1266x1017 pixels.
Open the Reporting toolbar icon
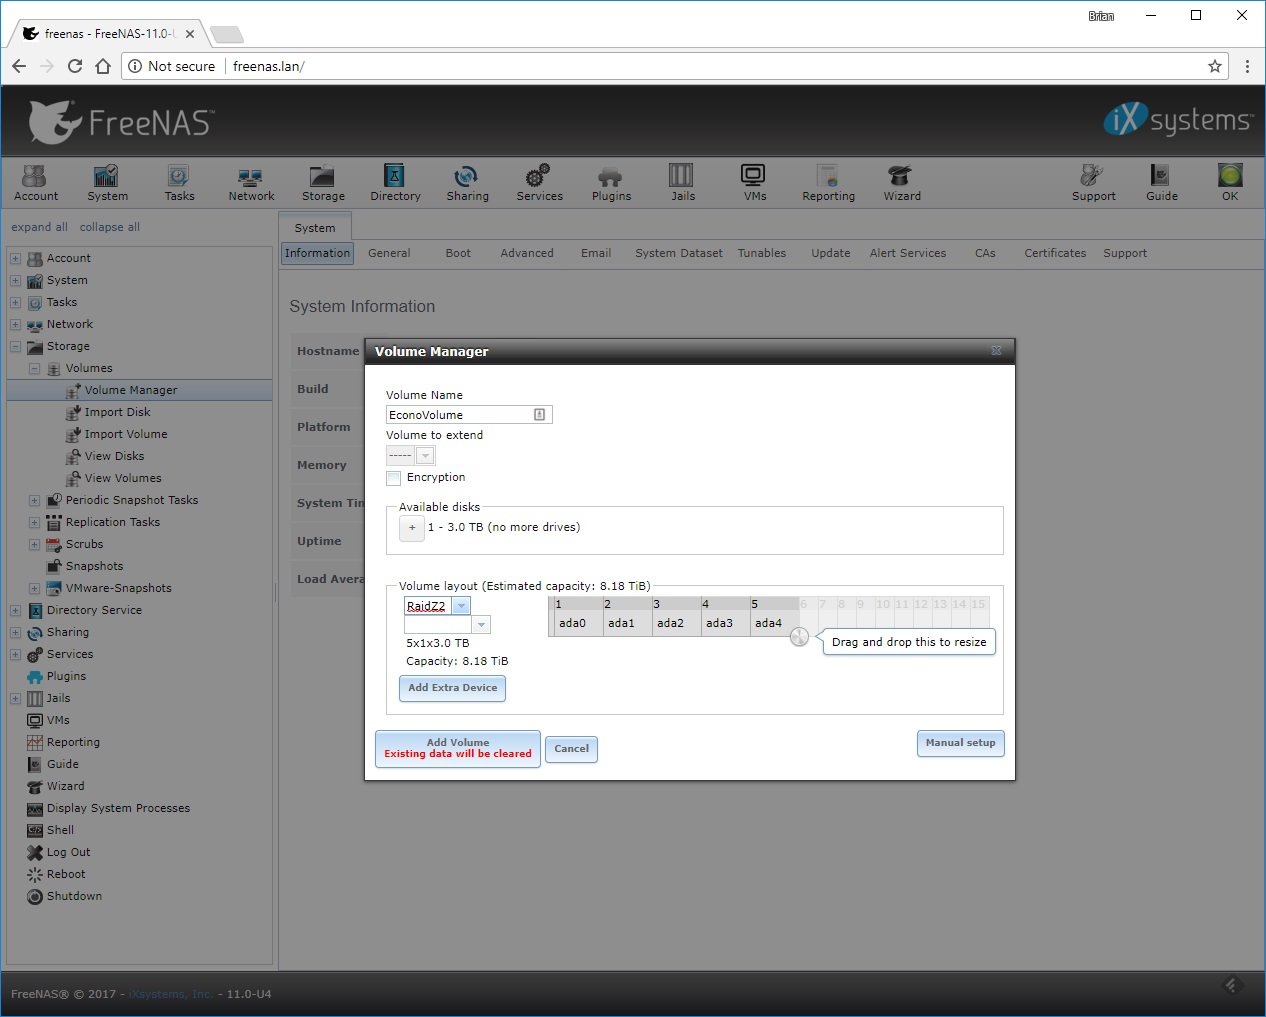tap(828, 183)
